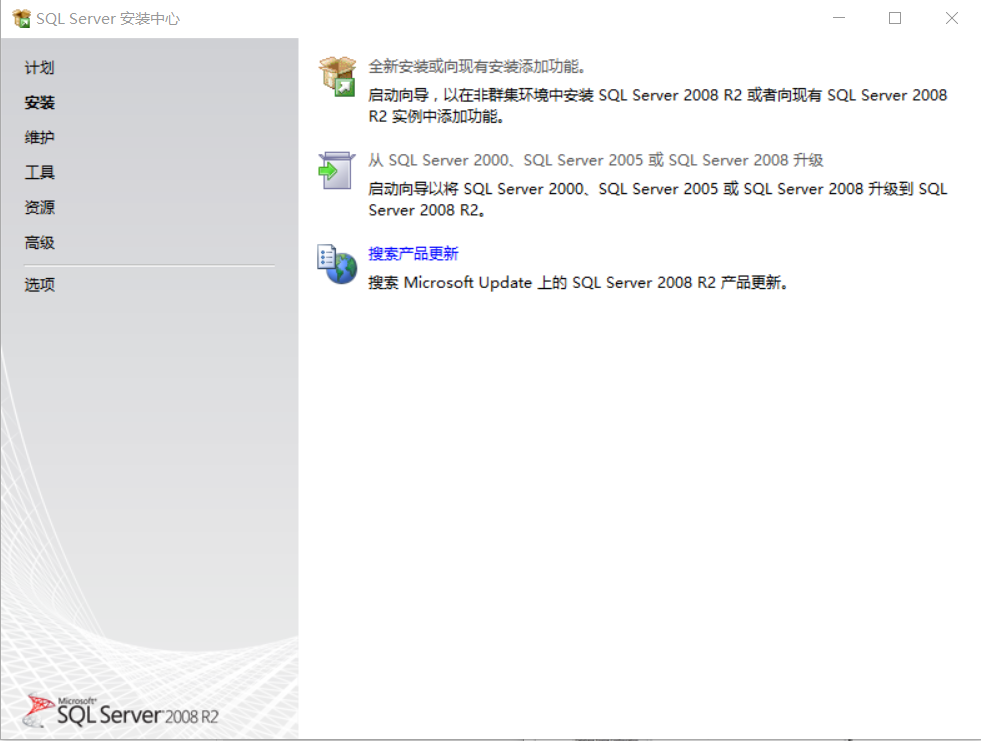Image resolution: width=981 pixels, height=741 pixels.
Task: Click the upgrade from SQL Server icon
Action: pos(337,170)
